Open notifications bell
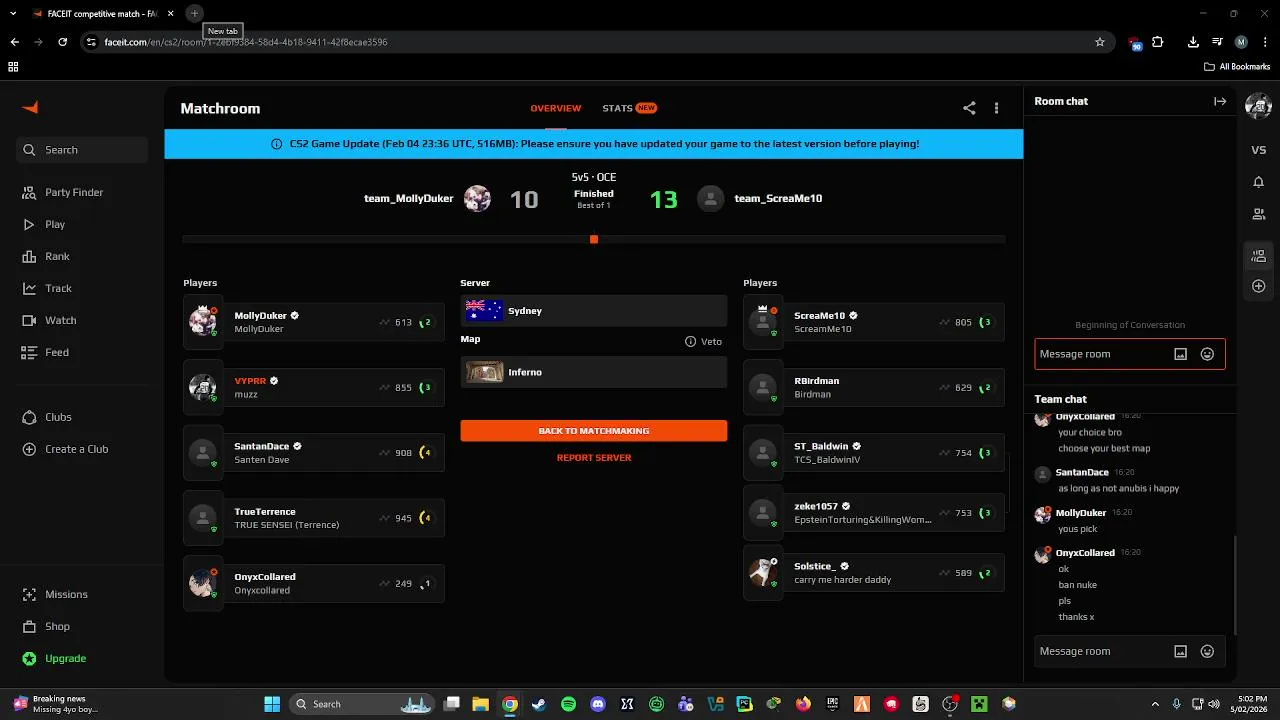Viewport: 1280px width, 720px height. tap(1259, 182)
